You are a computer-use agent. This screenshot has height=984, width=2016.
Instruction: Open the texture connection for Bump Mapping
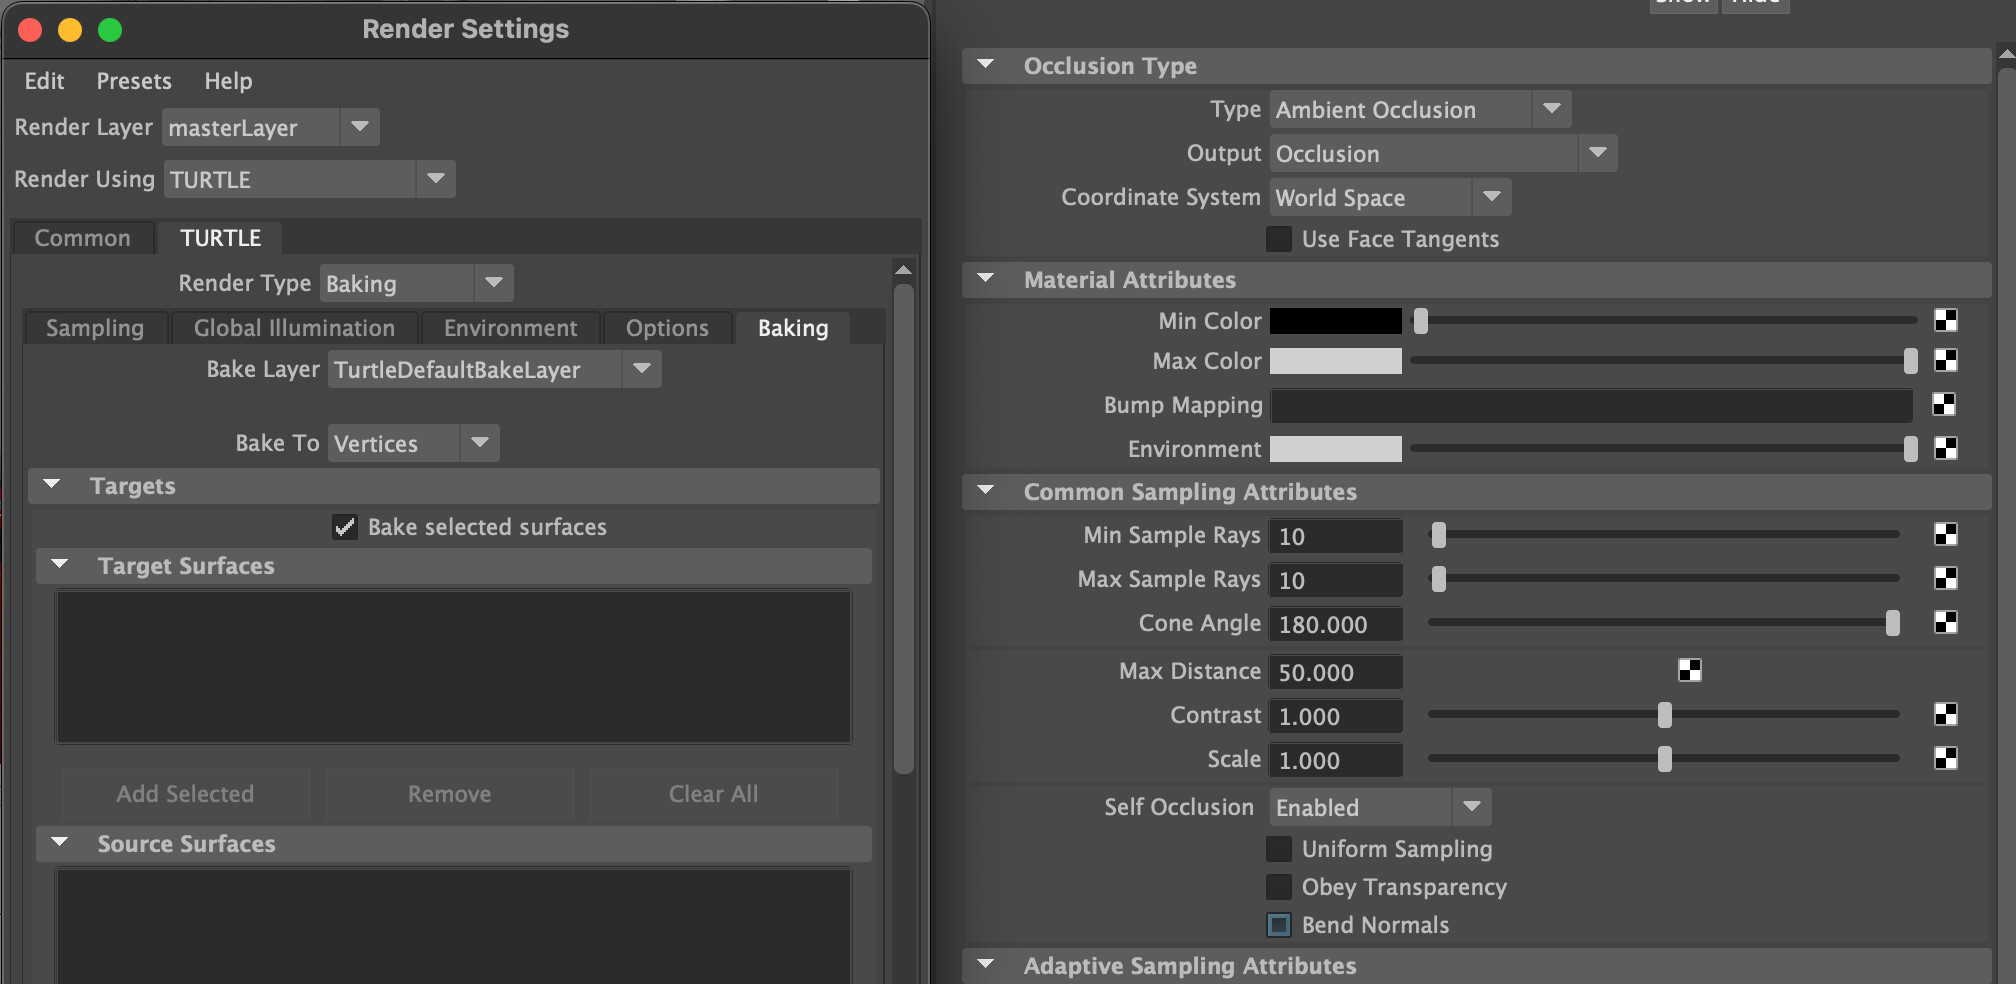point(1943,405)
